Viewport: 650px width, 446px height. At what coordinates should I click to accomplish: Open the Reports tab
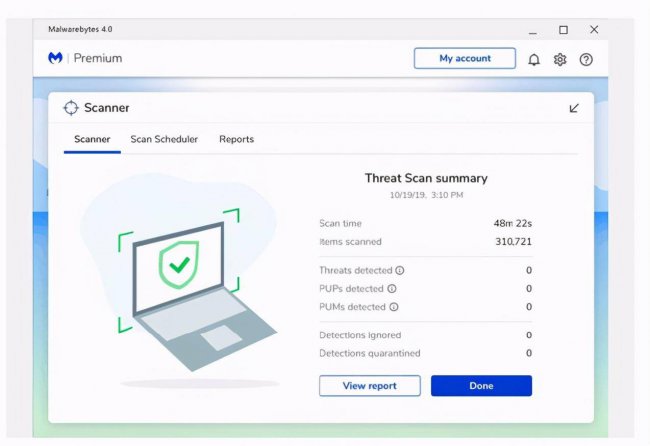tap(236, 139)
